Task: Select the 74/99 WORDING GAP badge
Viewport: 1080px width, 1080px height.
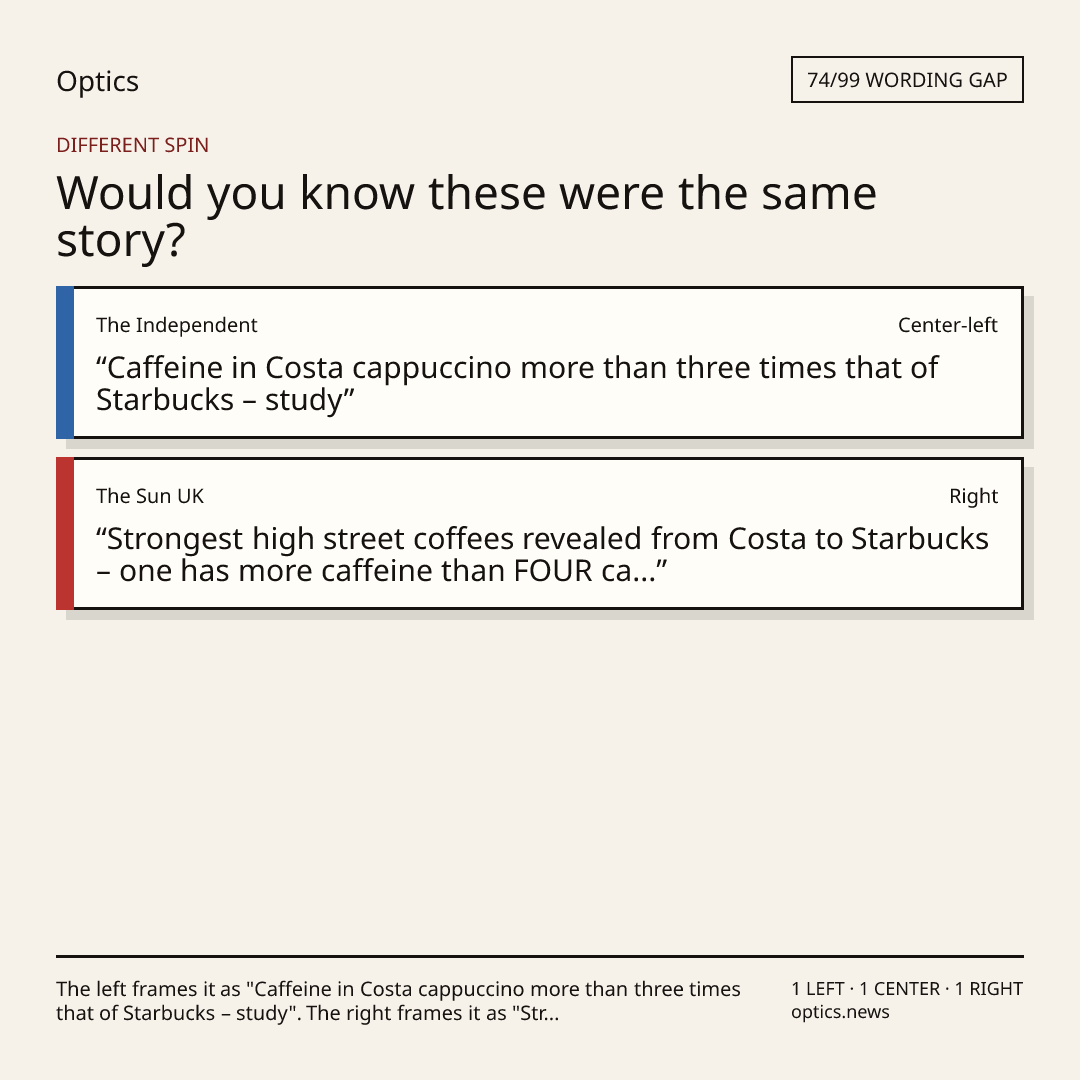Action: point(907,80)
